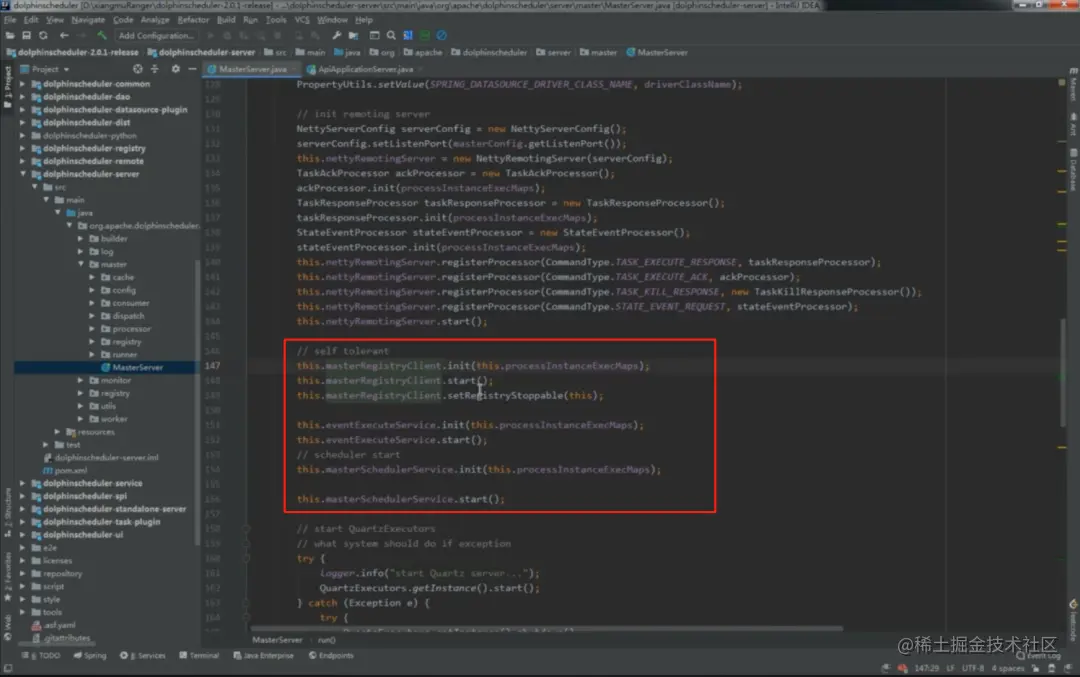
Task: Open the File menu
Action: [10, 20]
